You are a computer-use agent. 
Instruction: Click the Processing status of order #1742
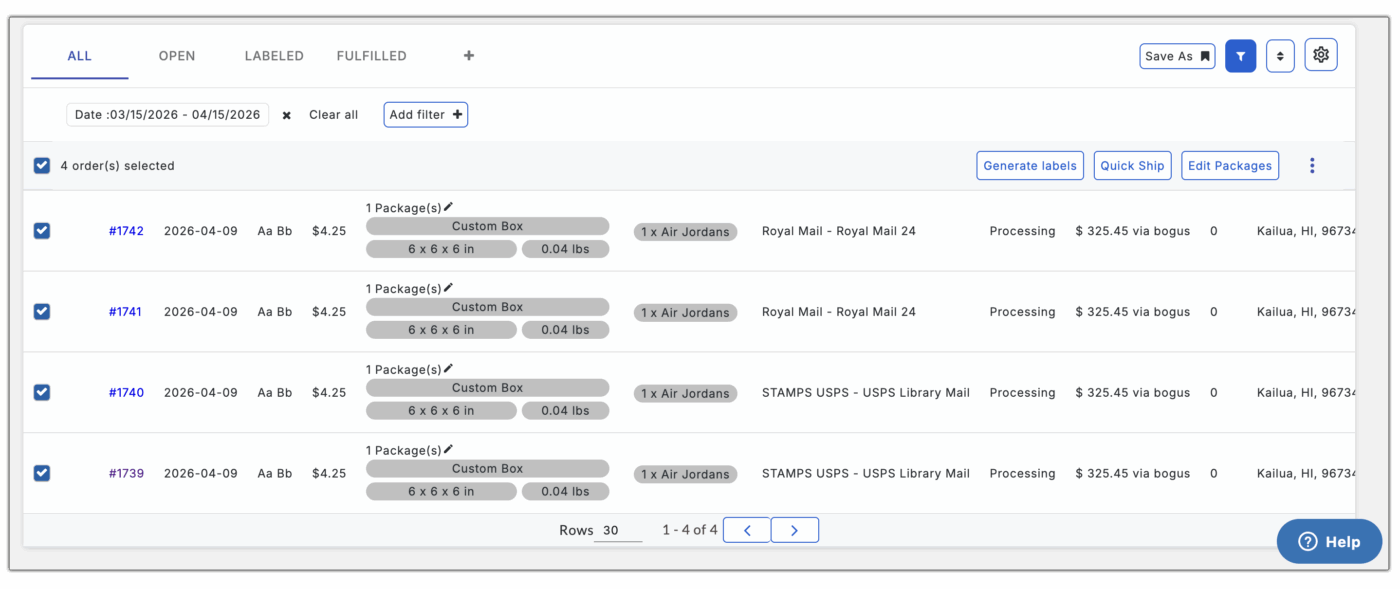click(x=1022, y=231)
